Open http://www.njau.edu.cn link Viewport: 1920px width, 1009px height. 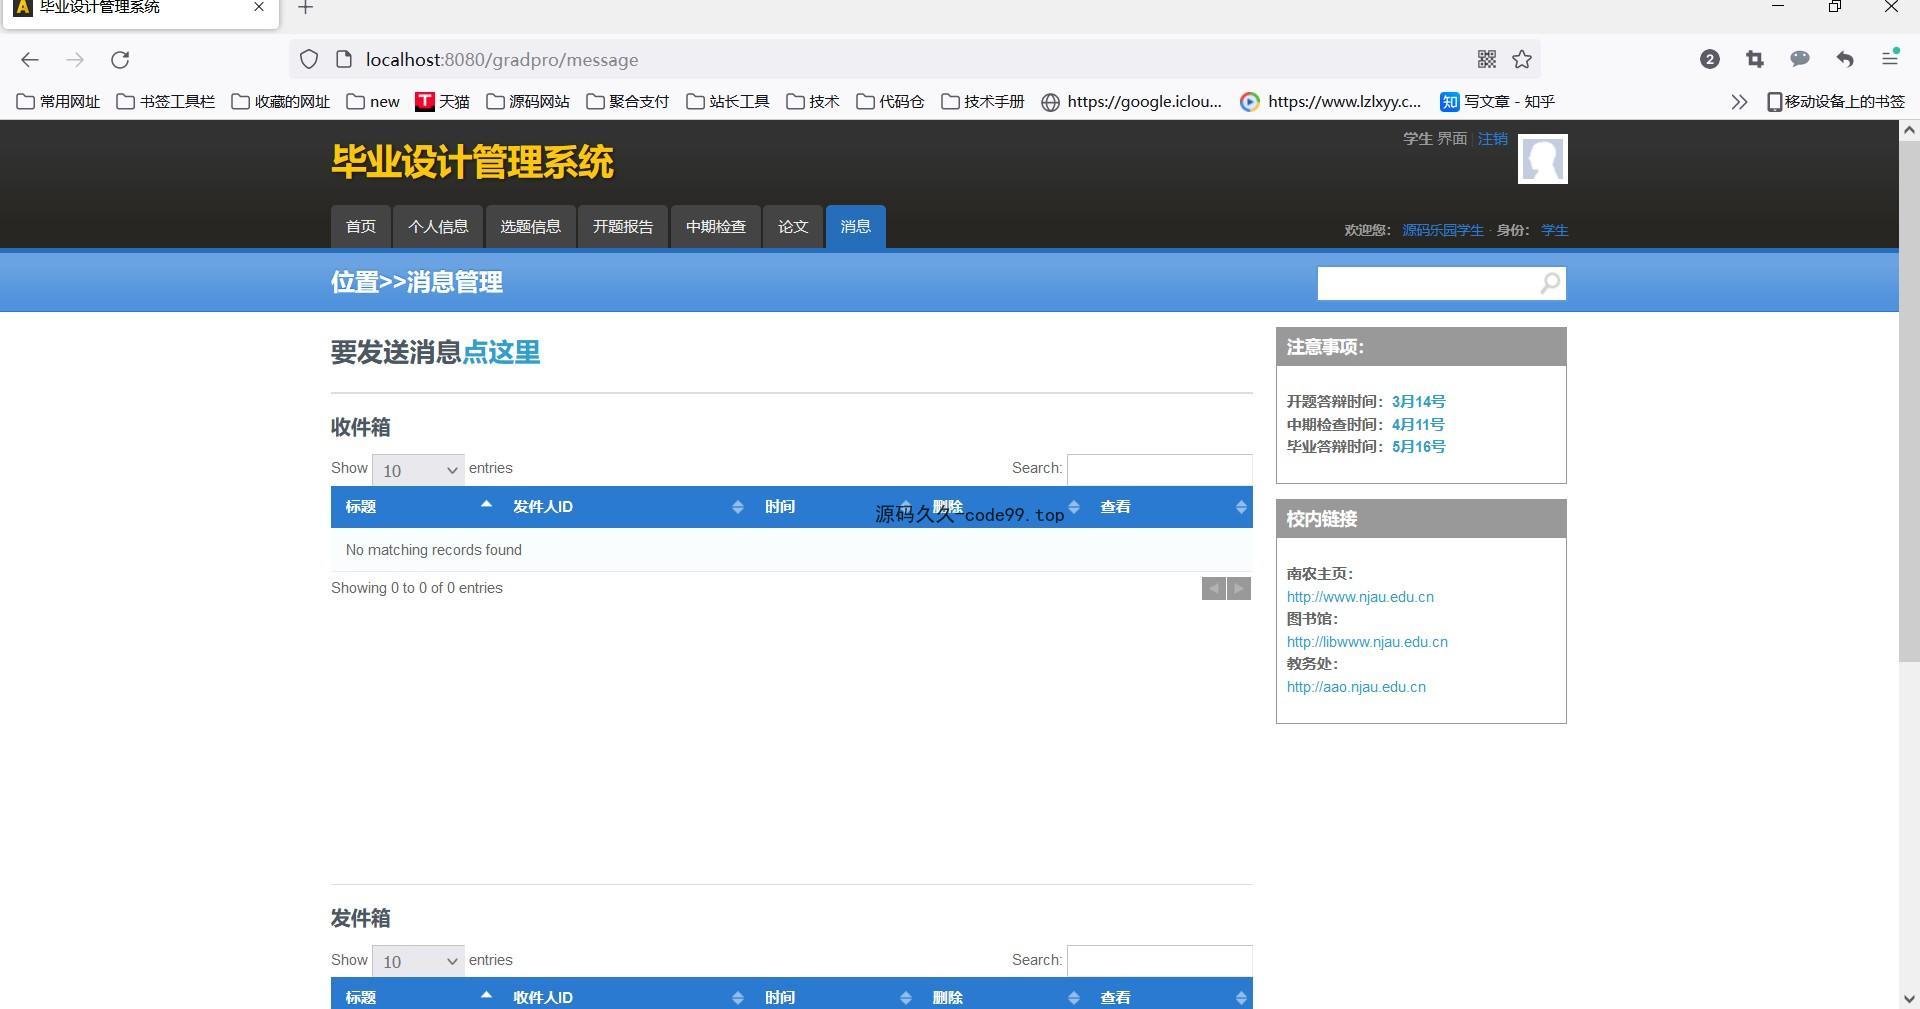pos(1360,597)
